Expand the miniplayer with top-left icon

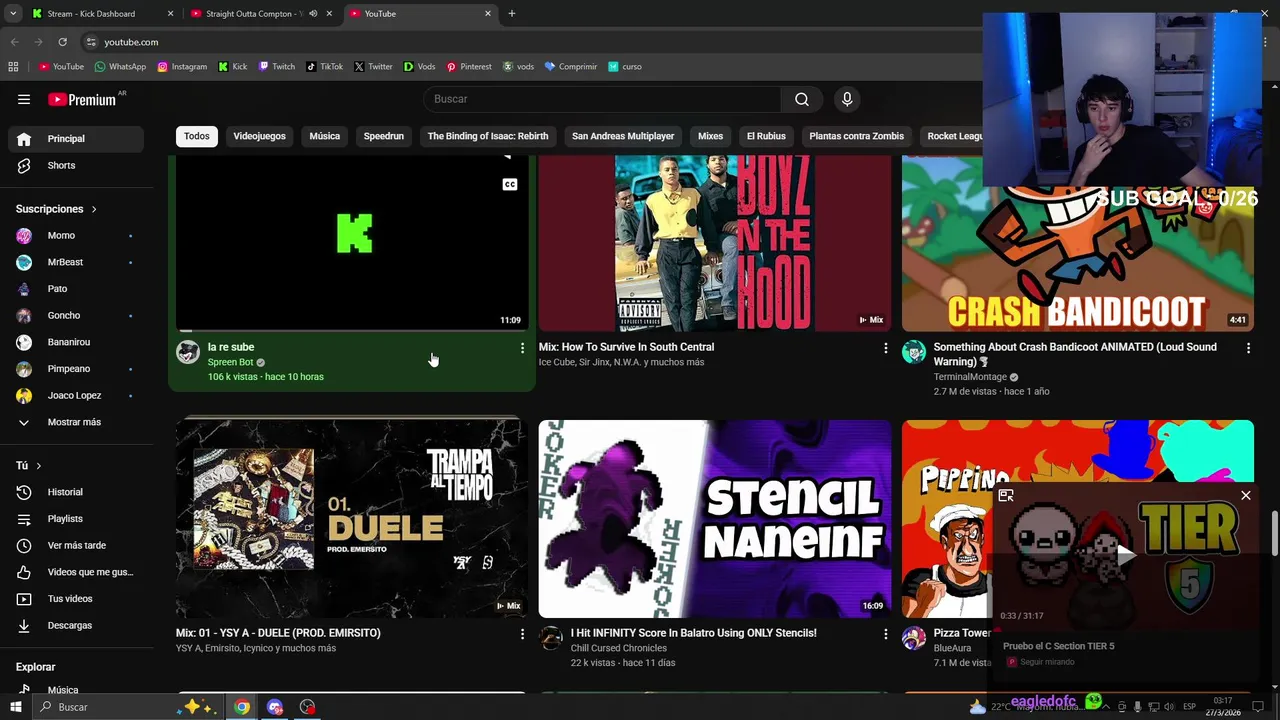click(1006, 496)
